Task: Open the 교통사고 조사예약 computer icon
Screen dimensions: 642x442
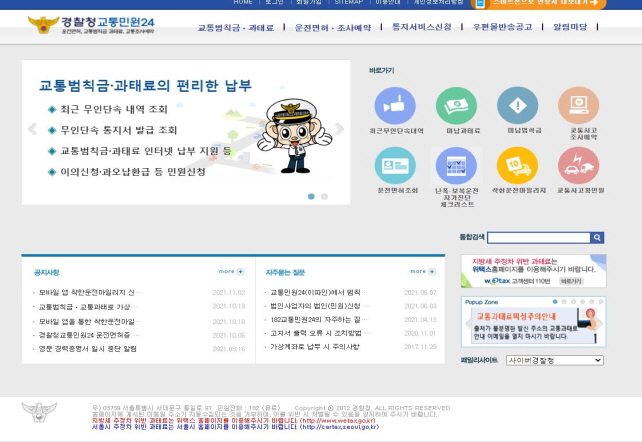Action: [579, 106]
